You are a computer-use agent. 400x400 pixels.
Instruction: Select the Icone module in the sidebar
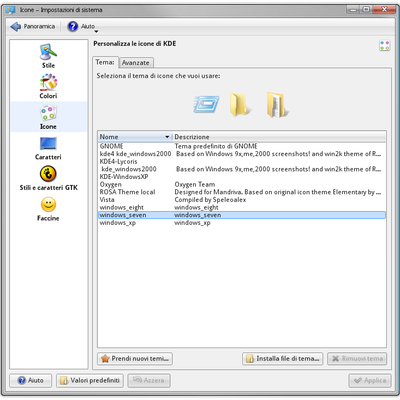point(48,117)
